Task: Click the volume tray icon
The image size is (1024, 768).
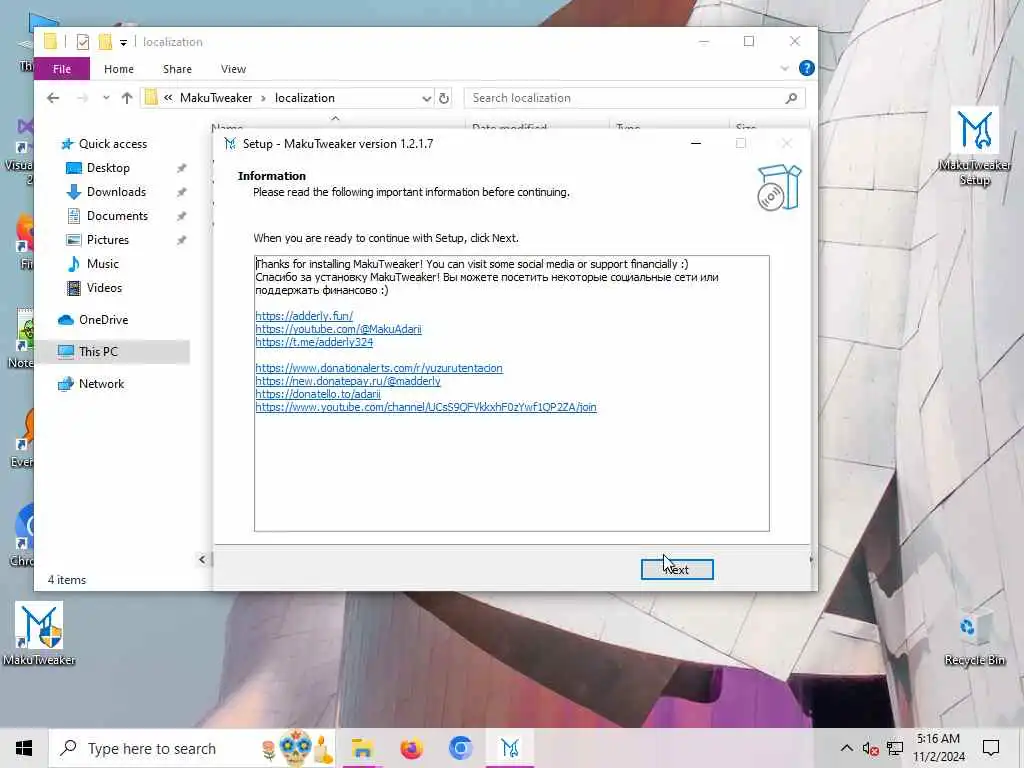Action: tap(870, 748)
